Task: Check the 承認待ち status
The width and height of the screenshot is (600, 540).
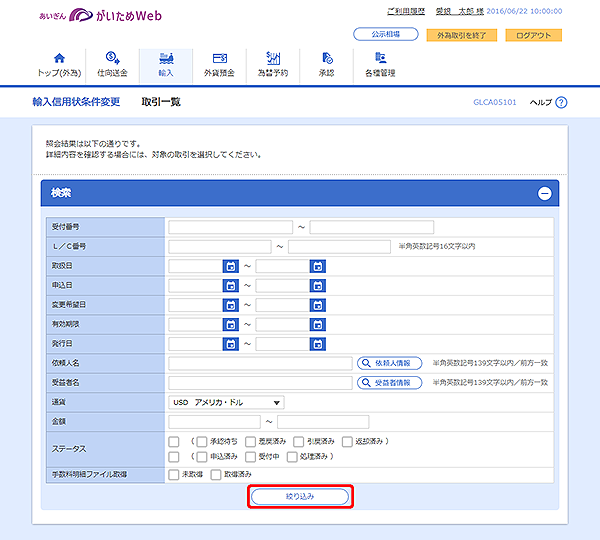Action: coord(202,442)
